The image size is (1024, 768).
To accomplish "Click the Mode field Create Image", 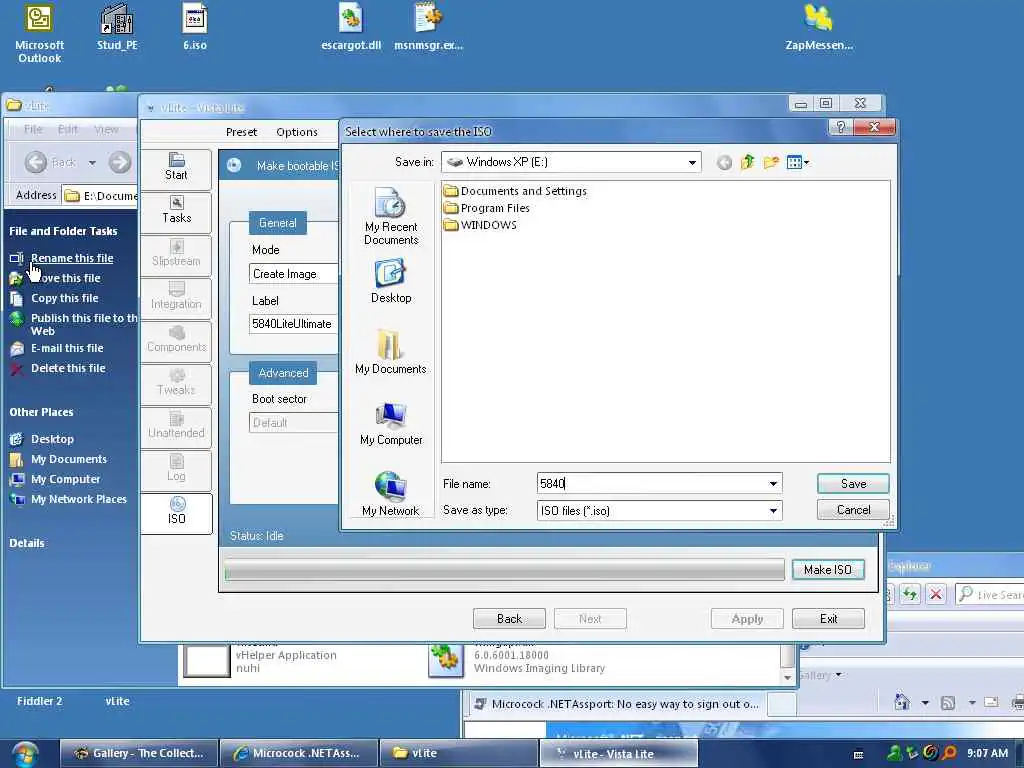I will click(293, 274).
